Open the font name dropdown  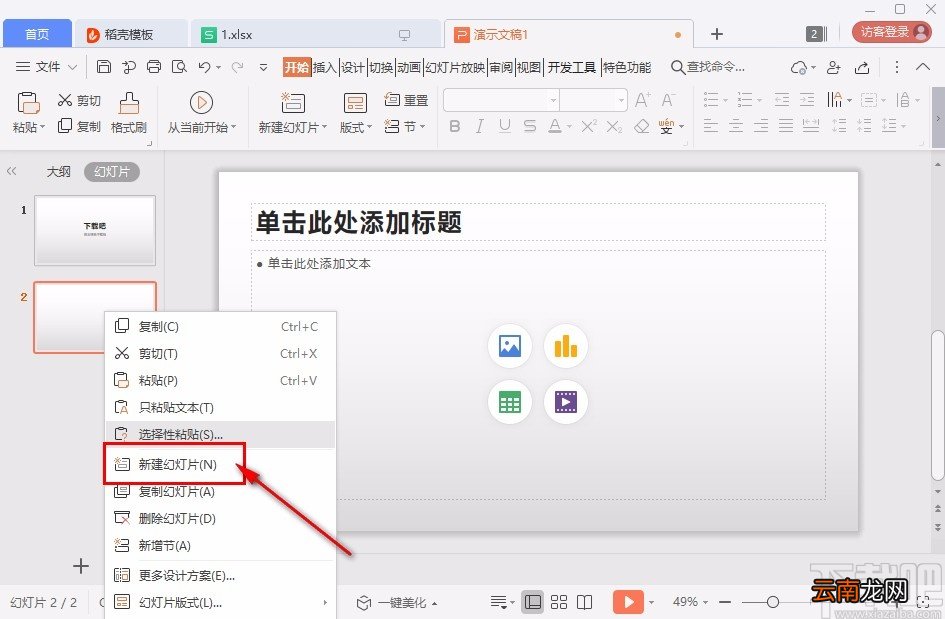pos(553,100)
